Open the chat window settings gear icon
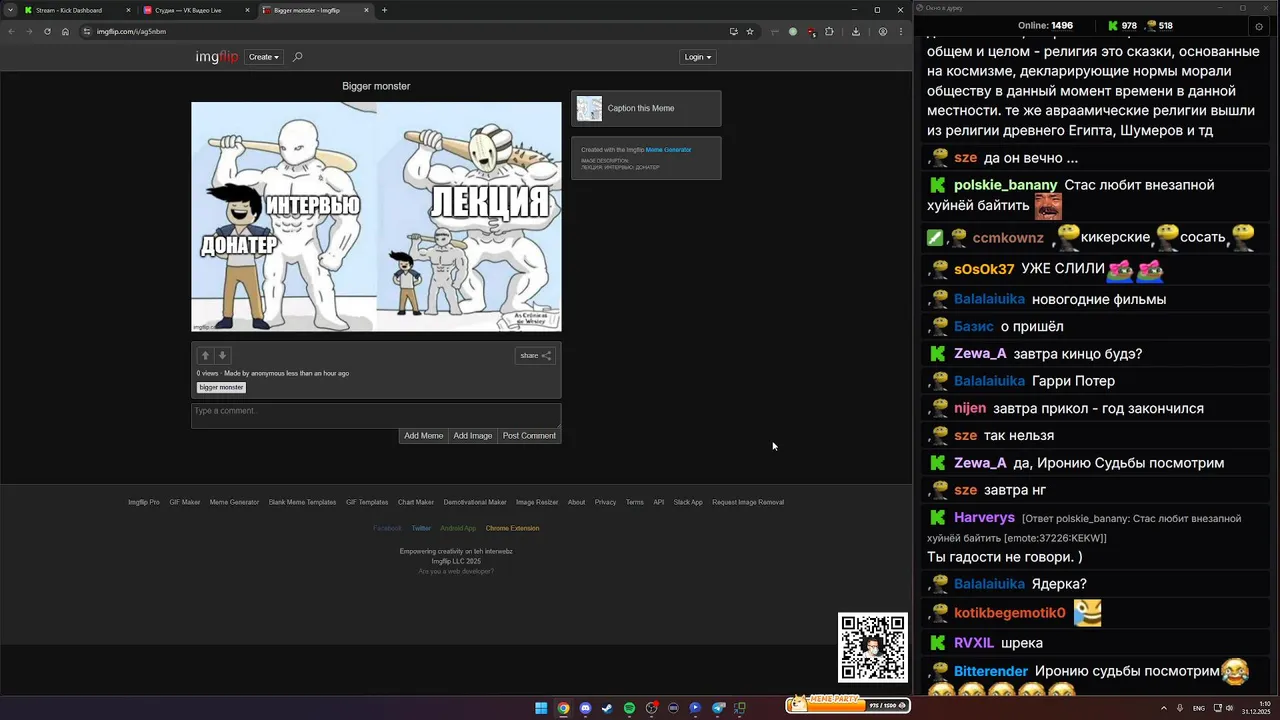Viewport: 1280px width, 720px height. point(1259,26)
